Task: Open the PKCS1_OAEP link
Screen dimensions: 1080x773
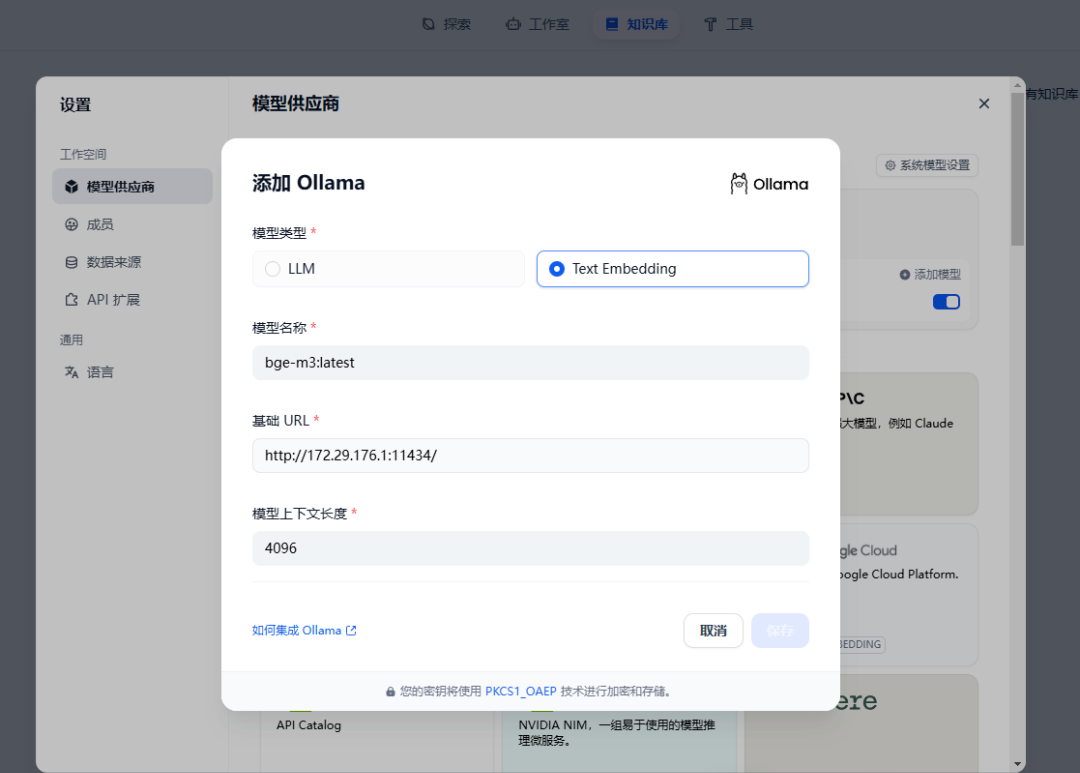Action: [x=521, y=691]
